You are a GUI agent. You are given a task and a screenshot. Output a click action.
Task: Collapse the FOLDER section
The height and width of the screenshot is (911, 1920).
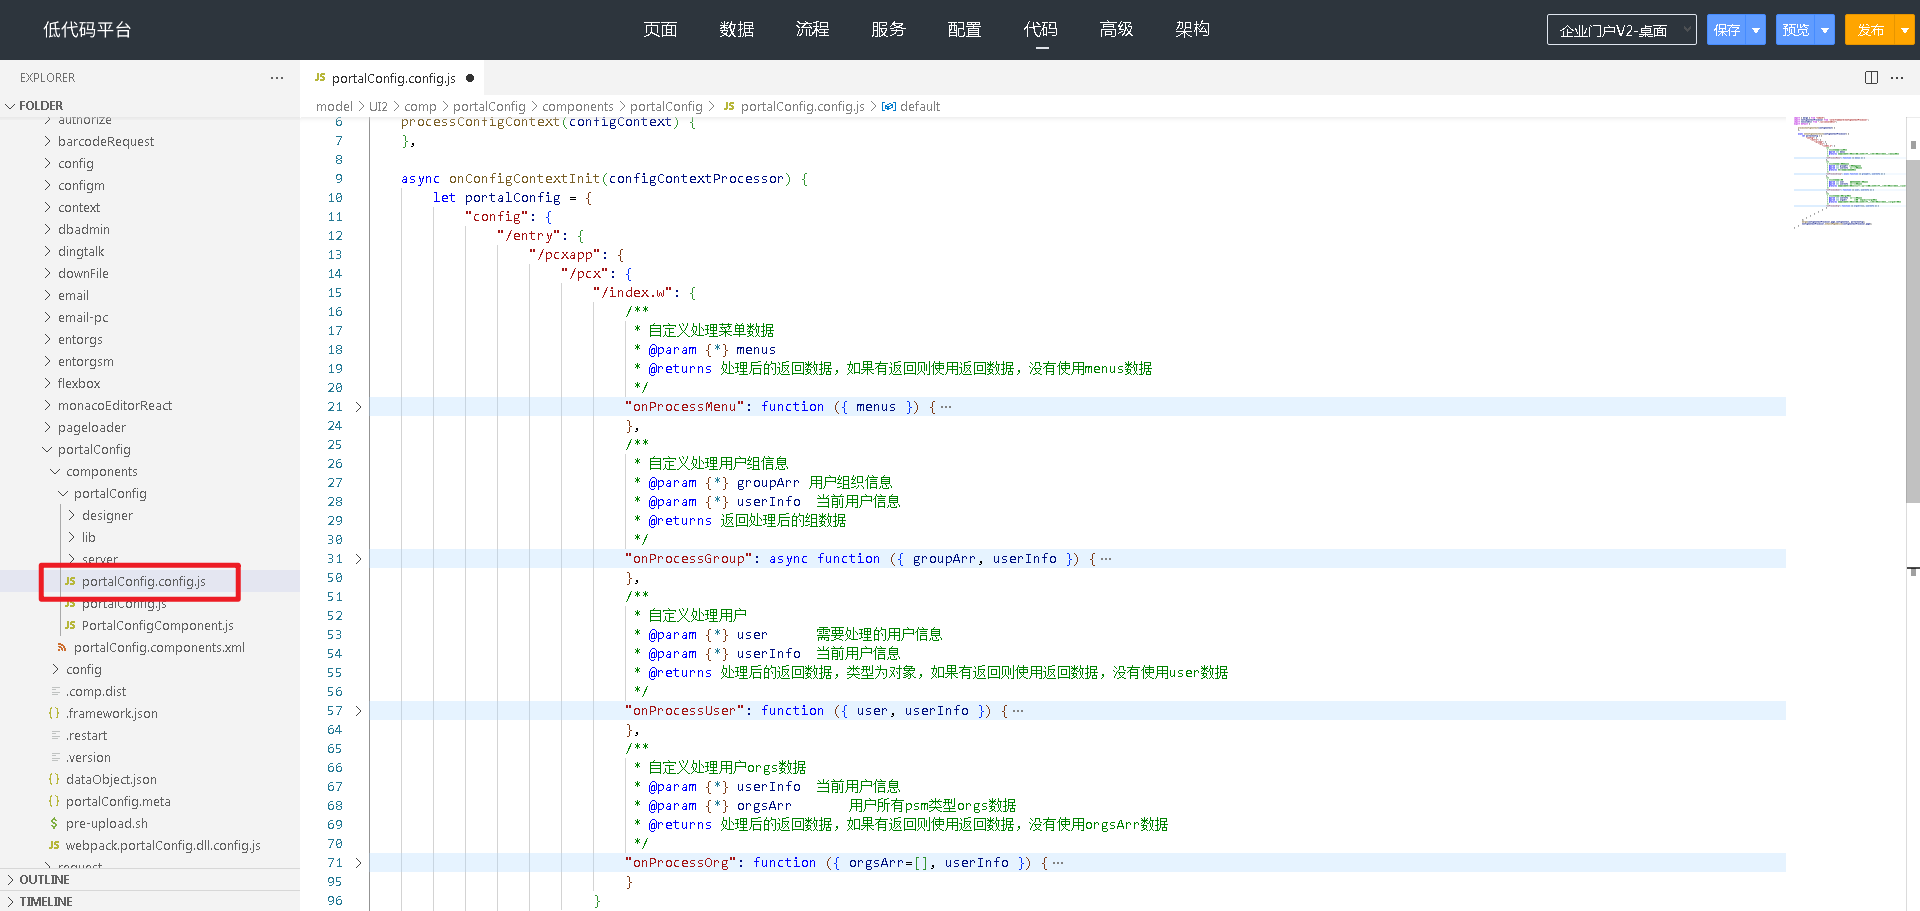point(40,106)
